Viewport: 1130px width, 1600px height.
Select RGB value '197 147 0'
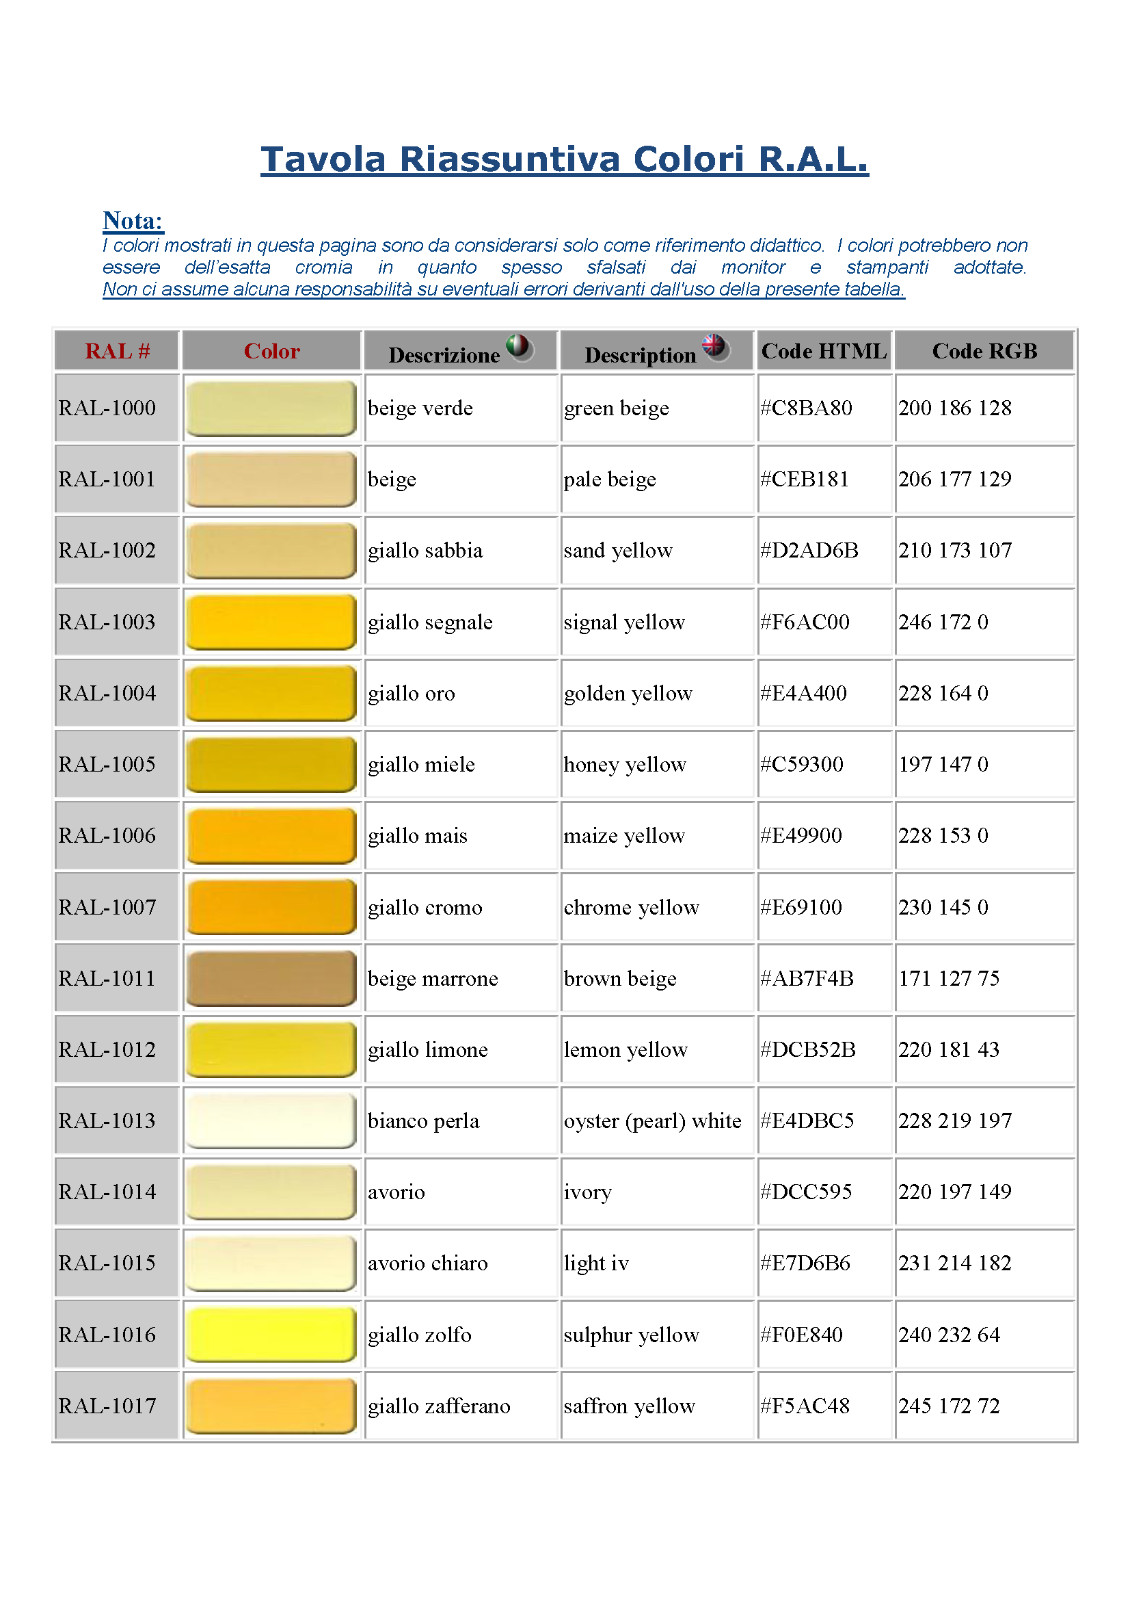pyautogui.click(x=943, y=764)
